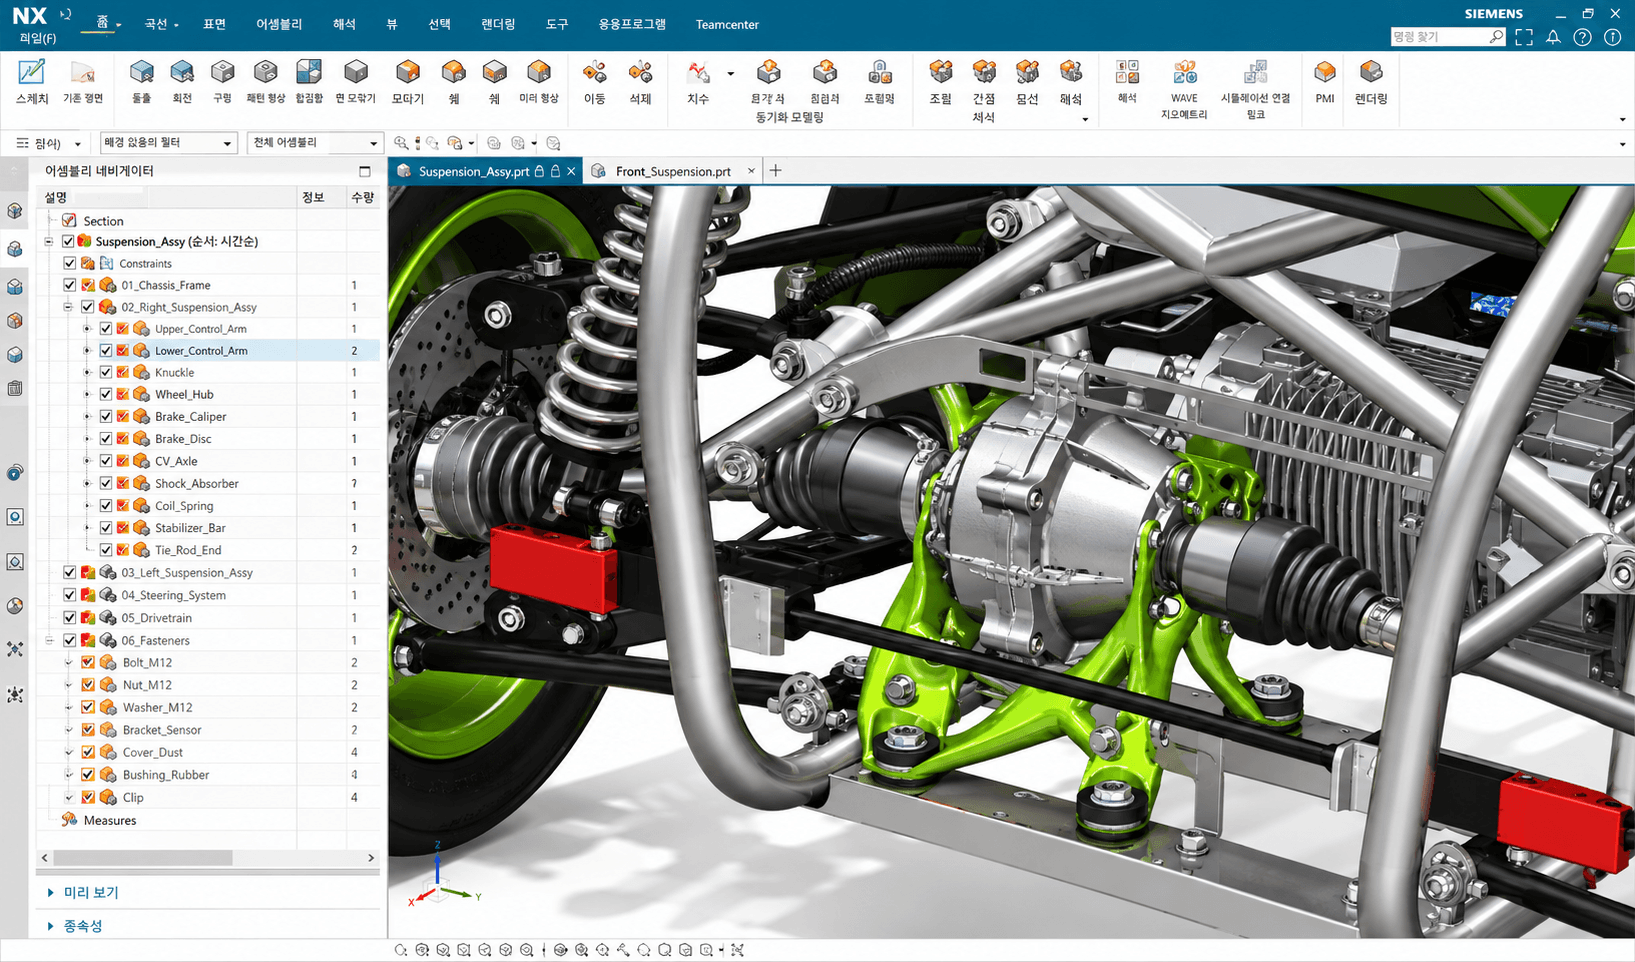Open the 시뮬레이션 연결 링크 tool
The height and width of the screenshot is (962, 1635).
pyautogui.click(x=1255, y=89)
